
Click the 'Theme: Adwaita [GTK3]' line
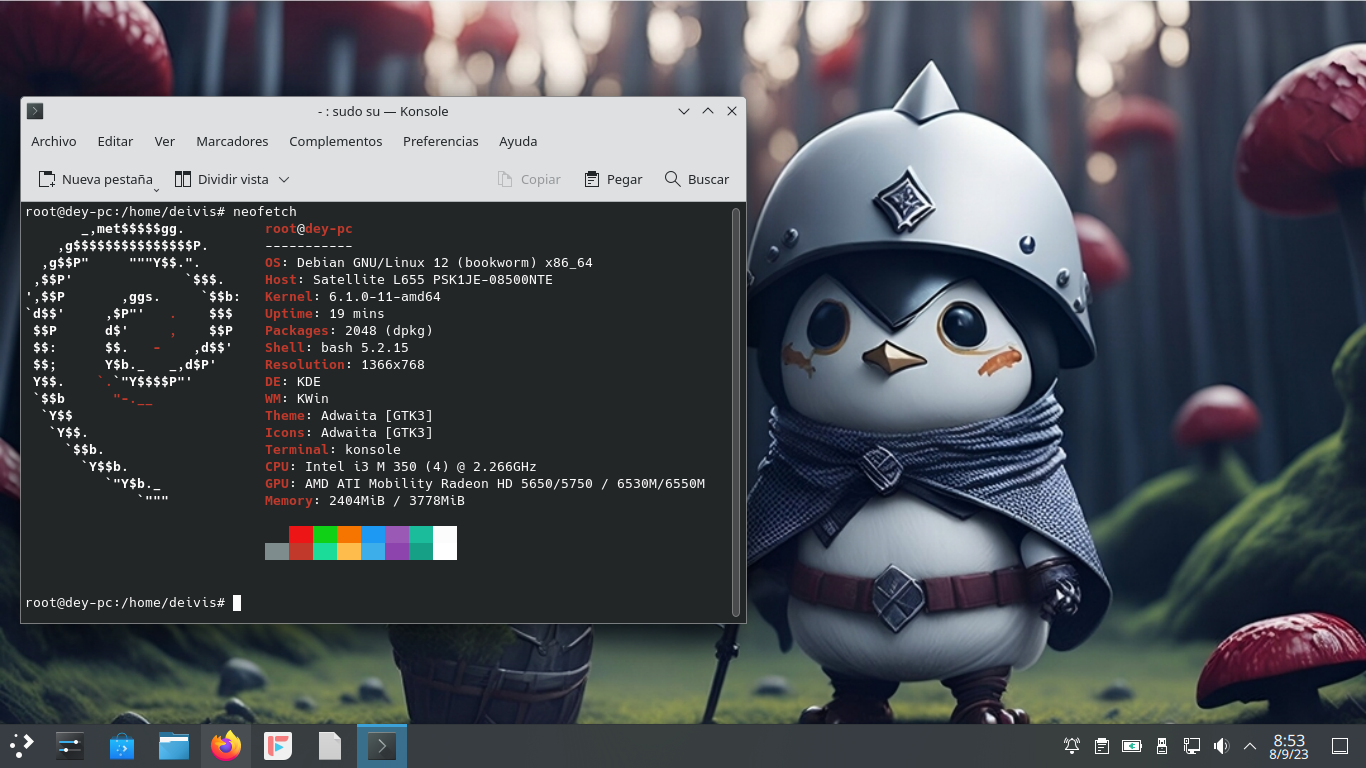click(x=349, y=416)
